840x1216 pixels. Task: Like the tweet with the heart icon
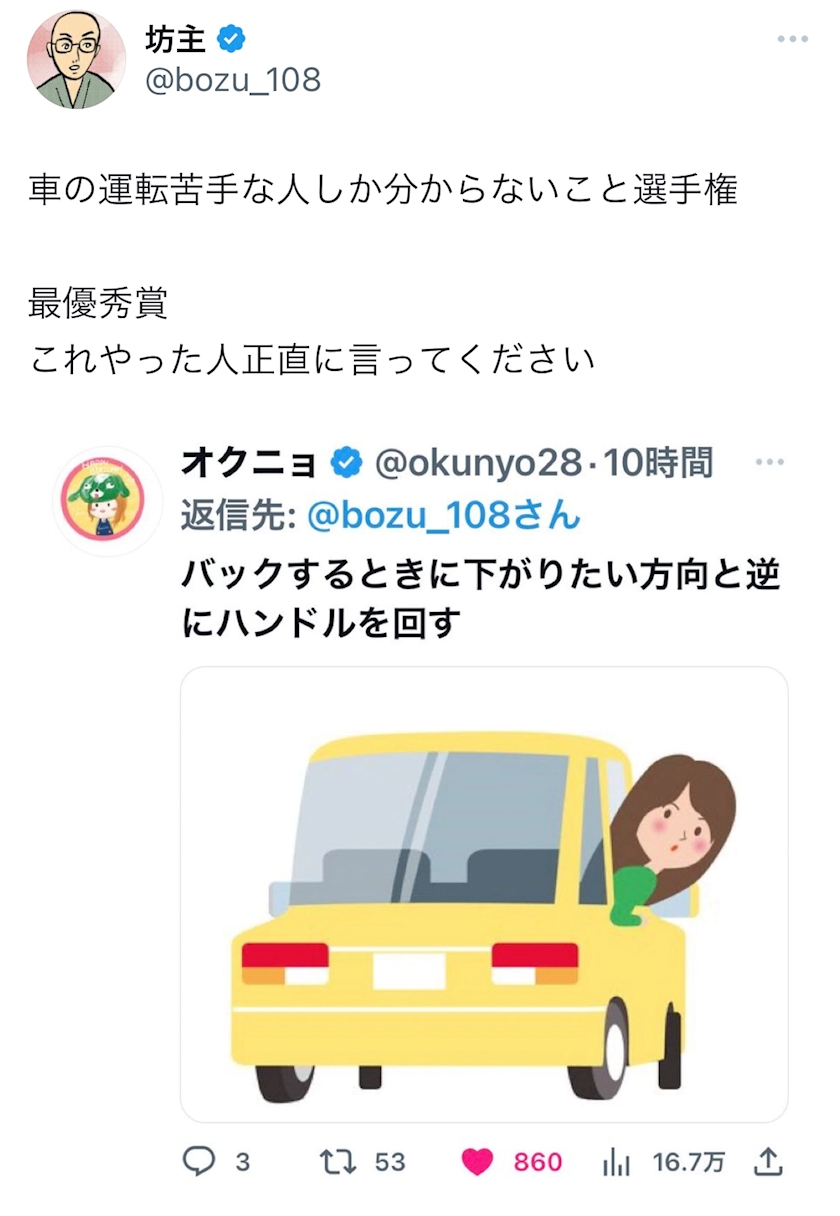(x=478, y=1161)
